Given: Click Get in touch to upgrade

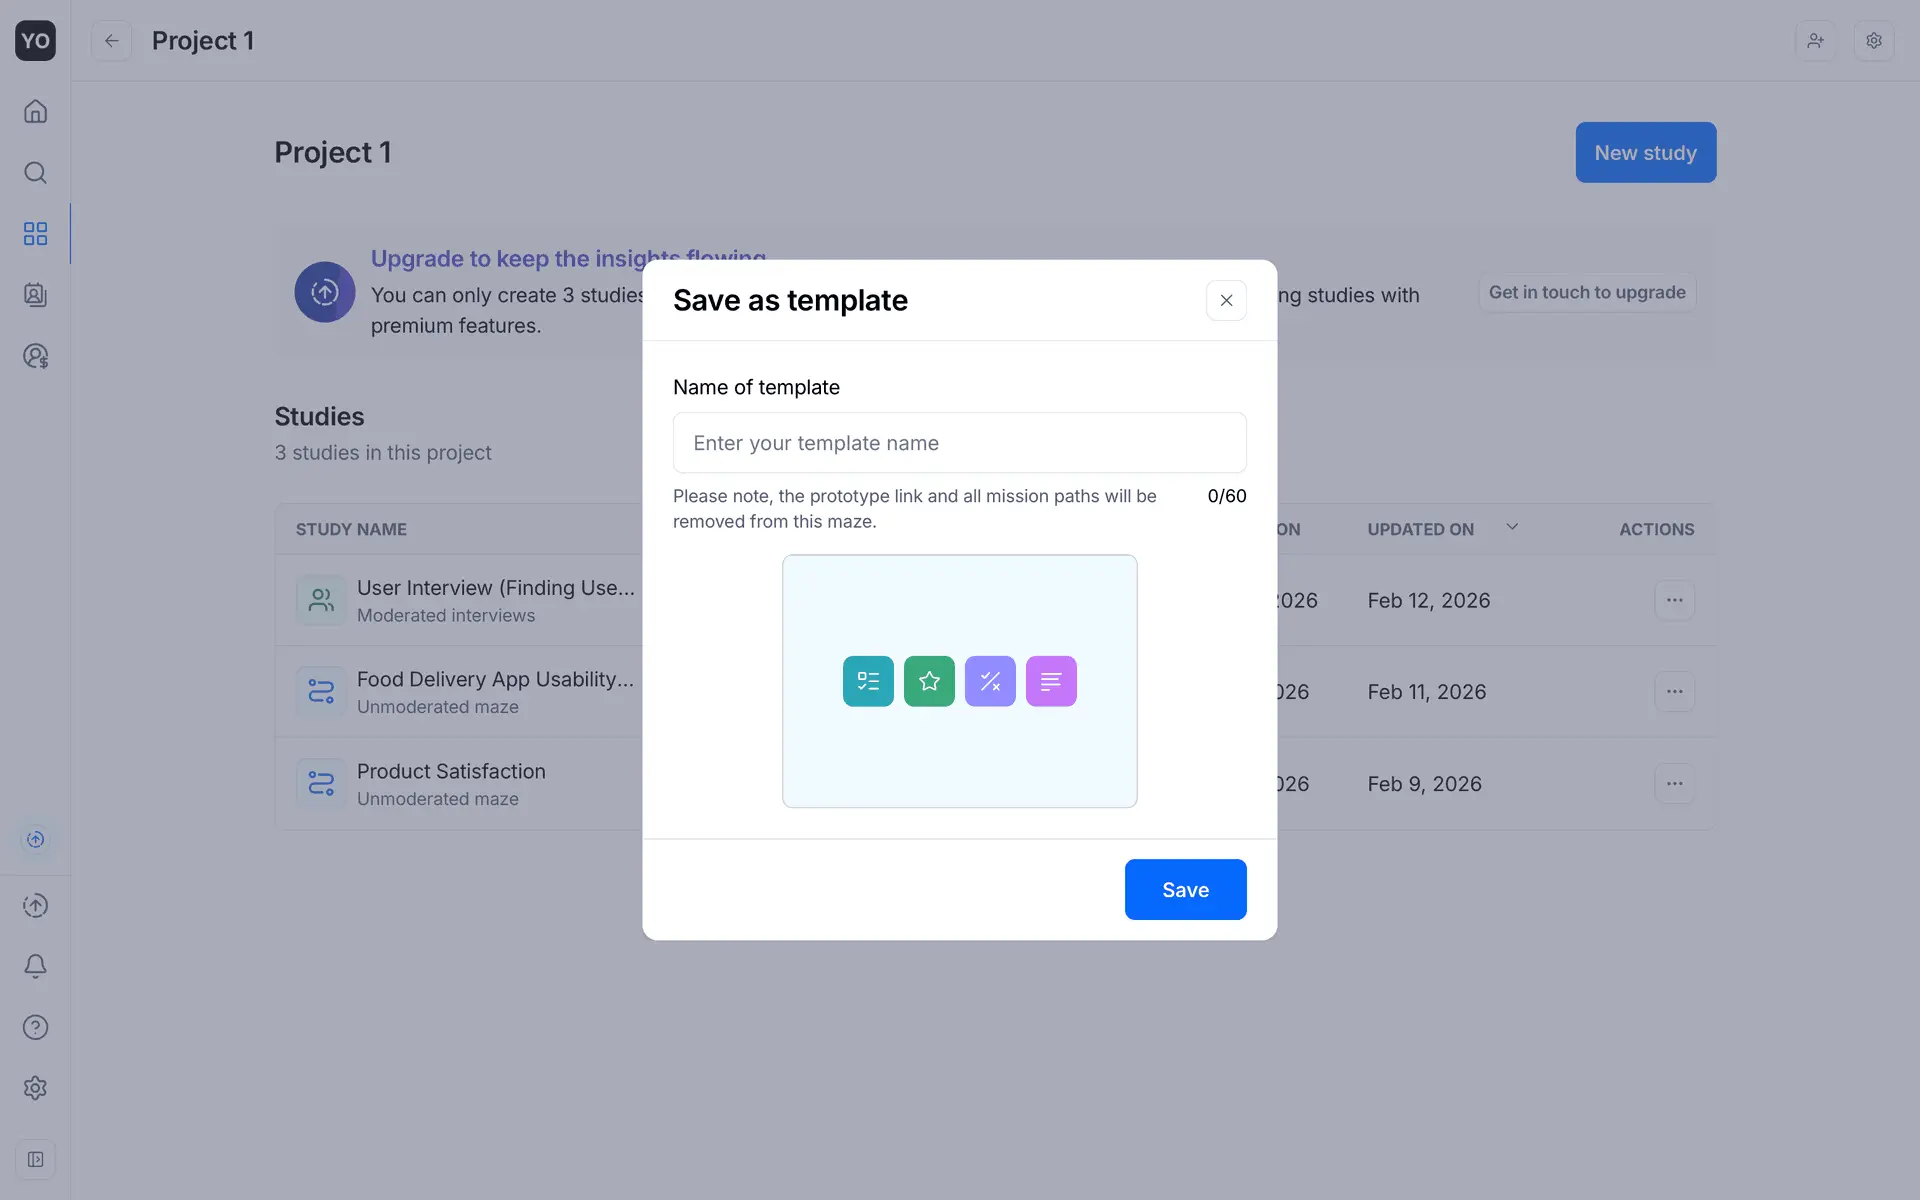Looking at the screenshot, I should (x=1587, y=292).
